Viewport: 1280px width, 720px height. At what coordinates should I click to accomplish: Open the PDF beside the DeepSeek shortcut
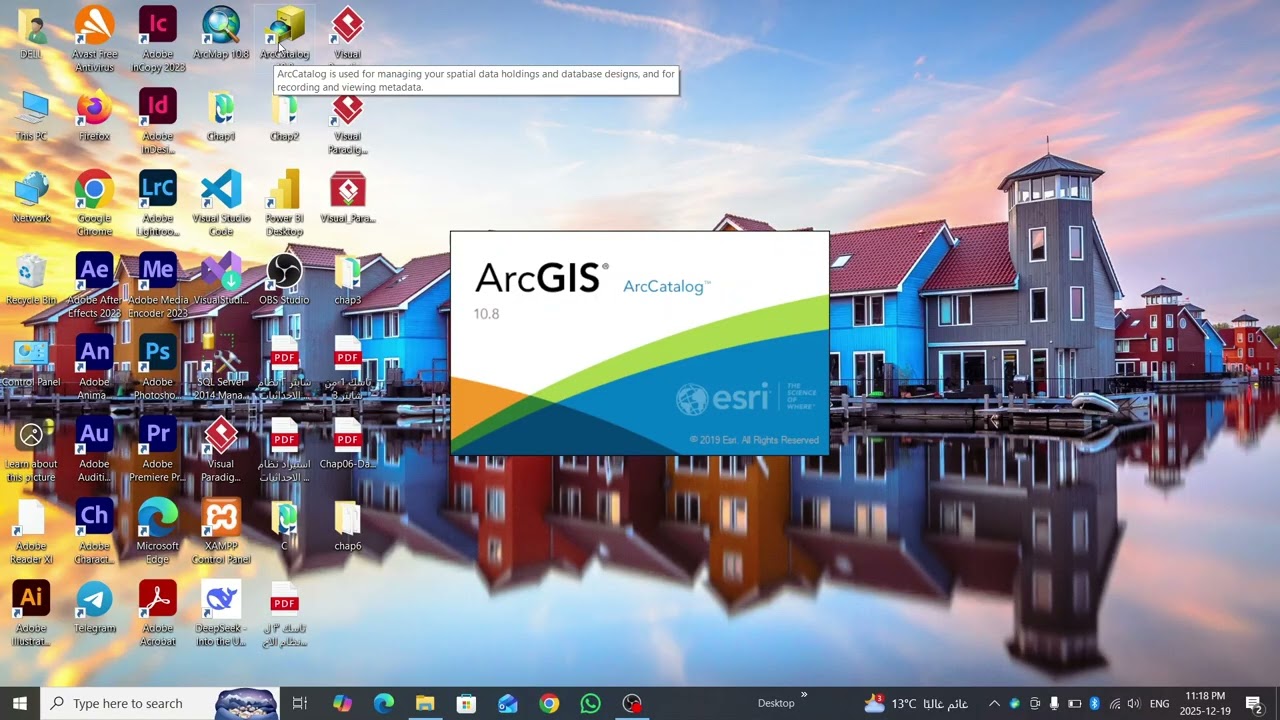pos(285,613)
